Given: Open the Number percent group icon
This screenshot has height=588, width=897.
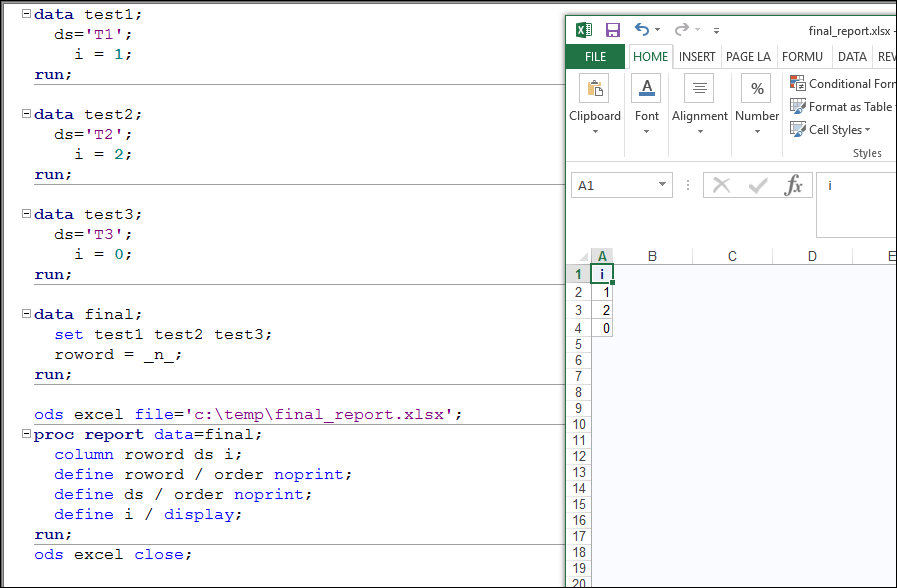Looking at the screenshot, I should 757,89.
